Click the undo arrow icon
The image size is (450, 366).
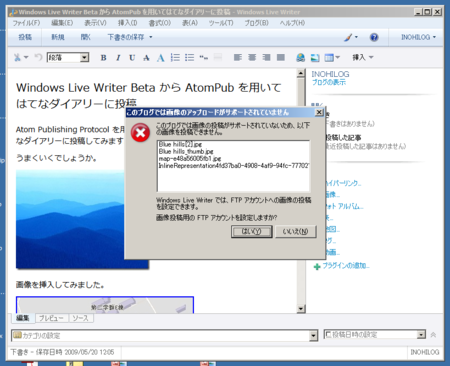38,57
